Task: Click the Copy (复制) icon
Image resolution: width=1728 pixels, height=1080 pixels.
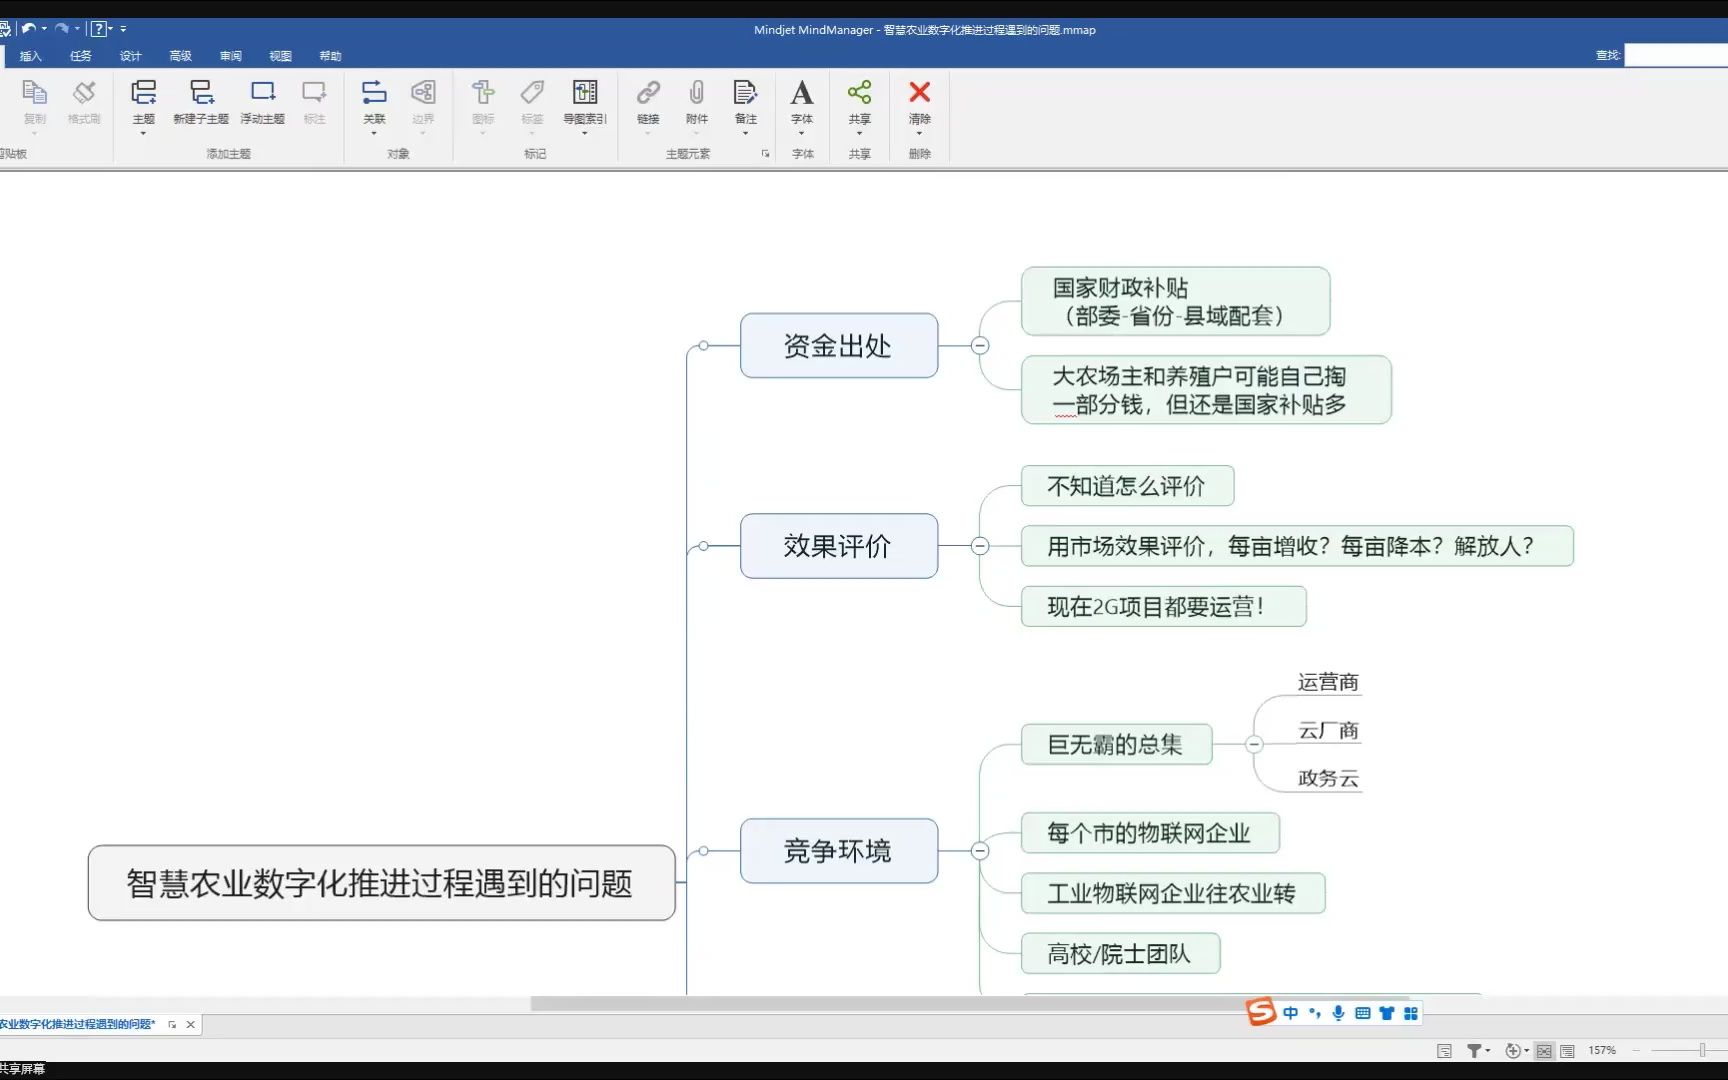Action: (34, 93)
